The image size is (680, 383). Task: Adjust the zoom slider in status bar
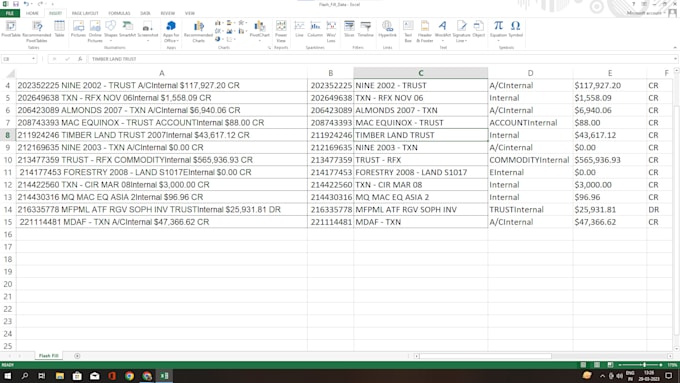click(x=644, y=365)
